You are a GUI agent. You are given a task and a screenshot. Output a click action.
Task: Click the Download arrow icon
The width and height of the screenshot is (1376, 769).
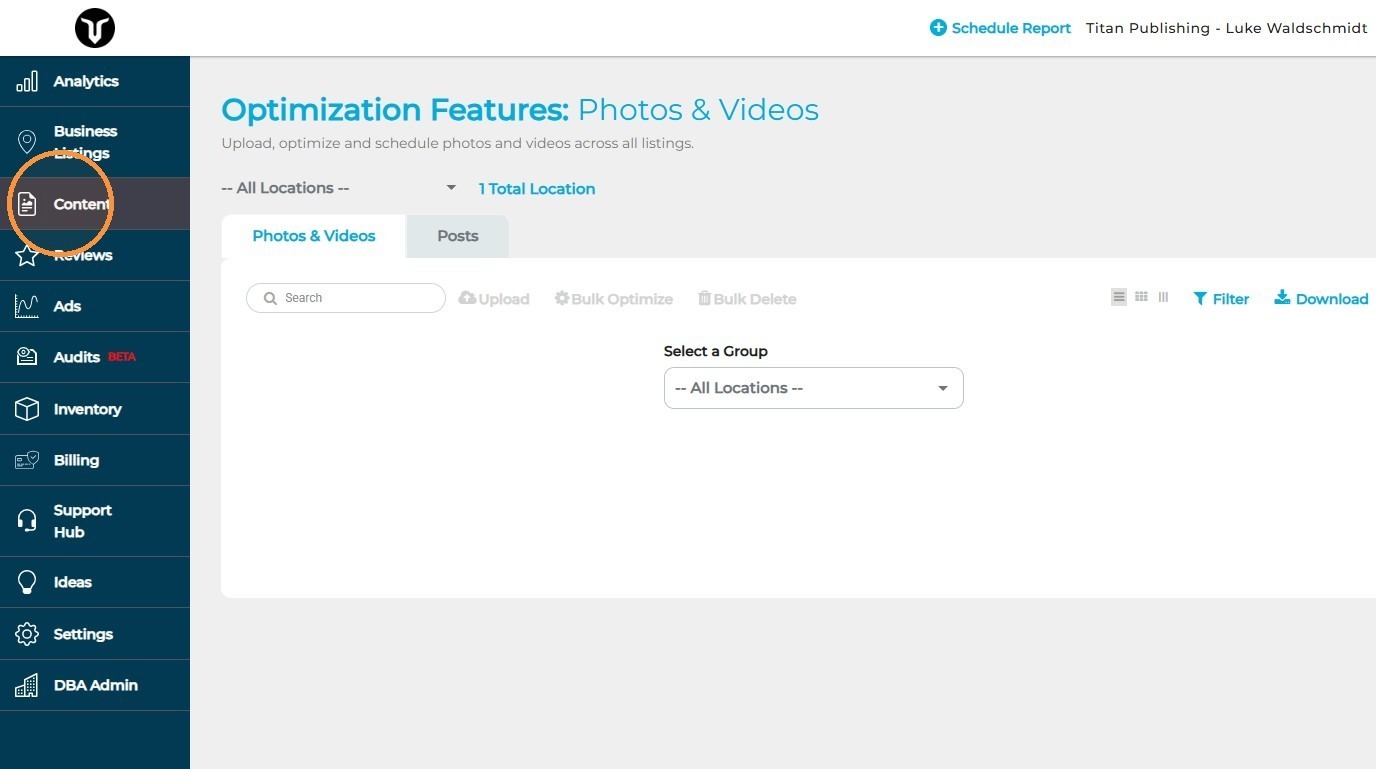point(1282,298)
